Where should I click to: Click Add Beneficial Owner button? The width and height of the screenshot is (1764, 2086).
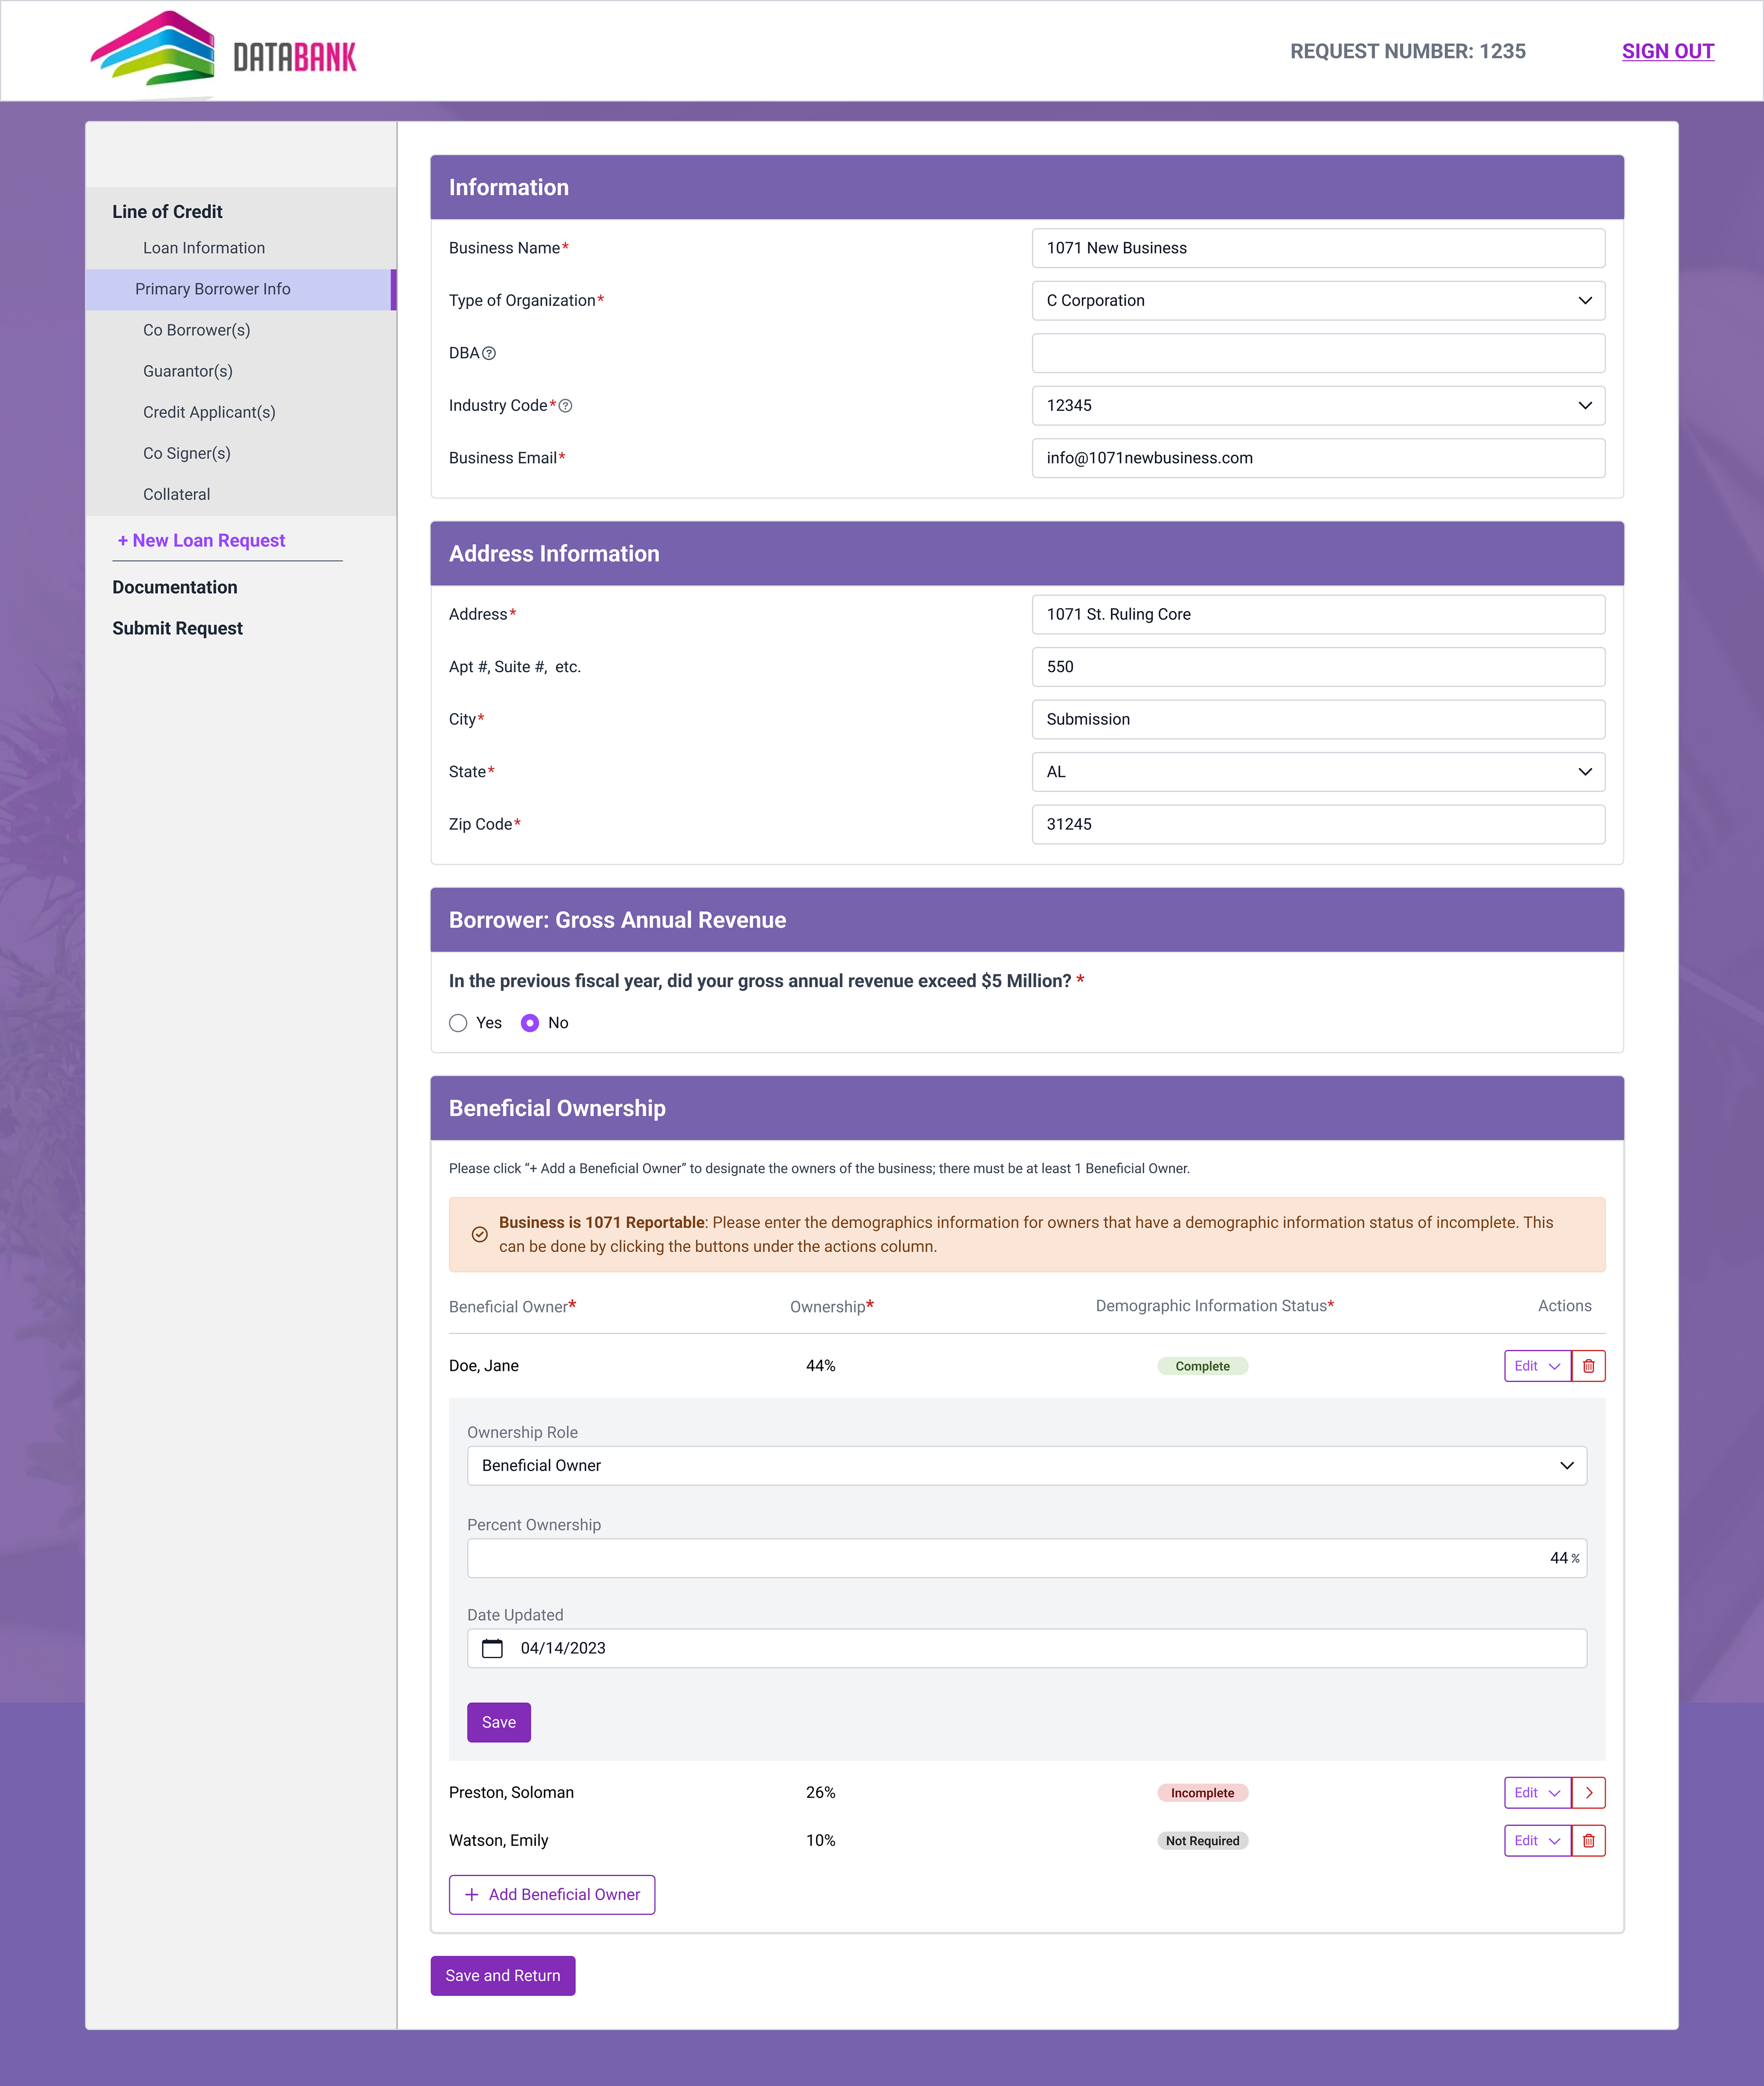[x=552, y=1895]
